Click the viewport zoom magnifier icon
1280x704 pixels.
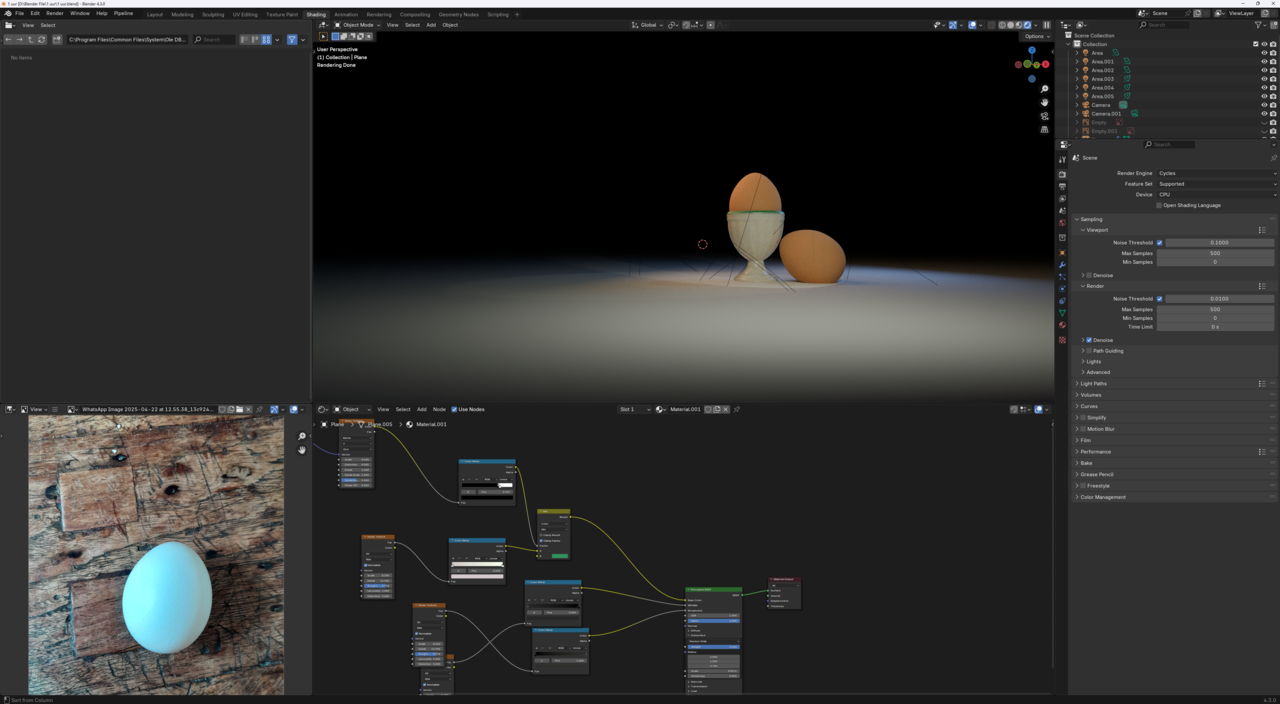[1044, 89]
